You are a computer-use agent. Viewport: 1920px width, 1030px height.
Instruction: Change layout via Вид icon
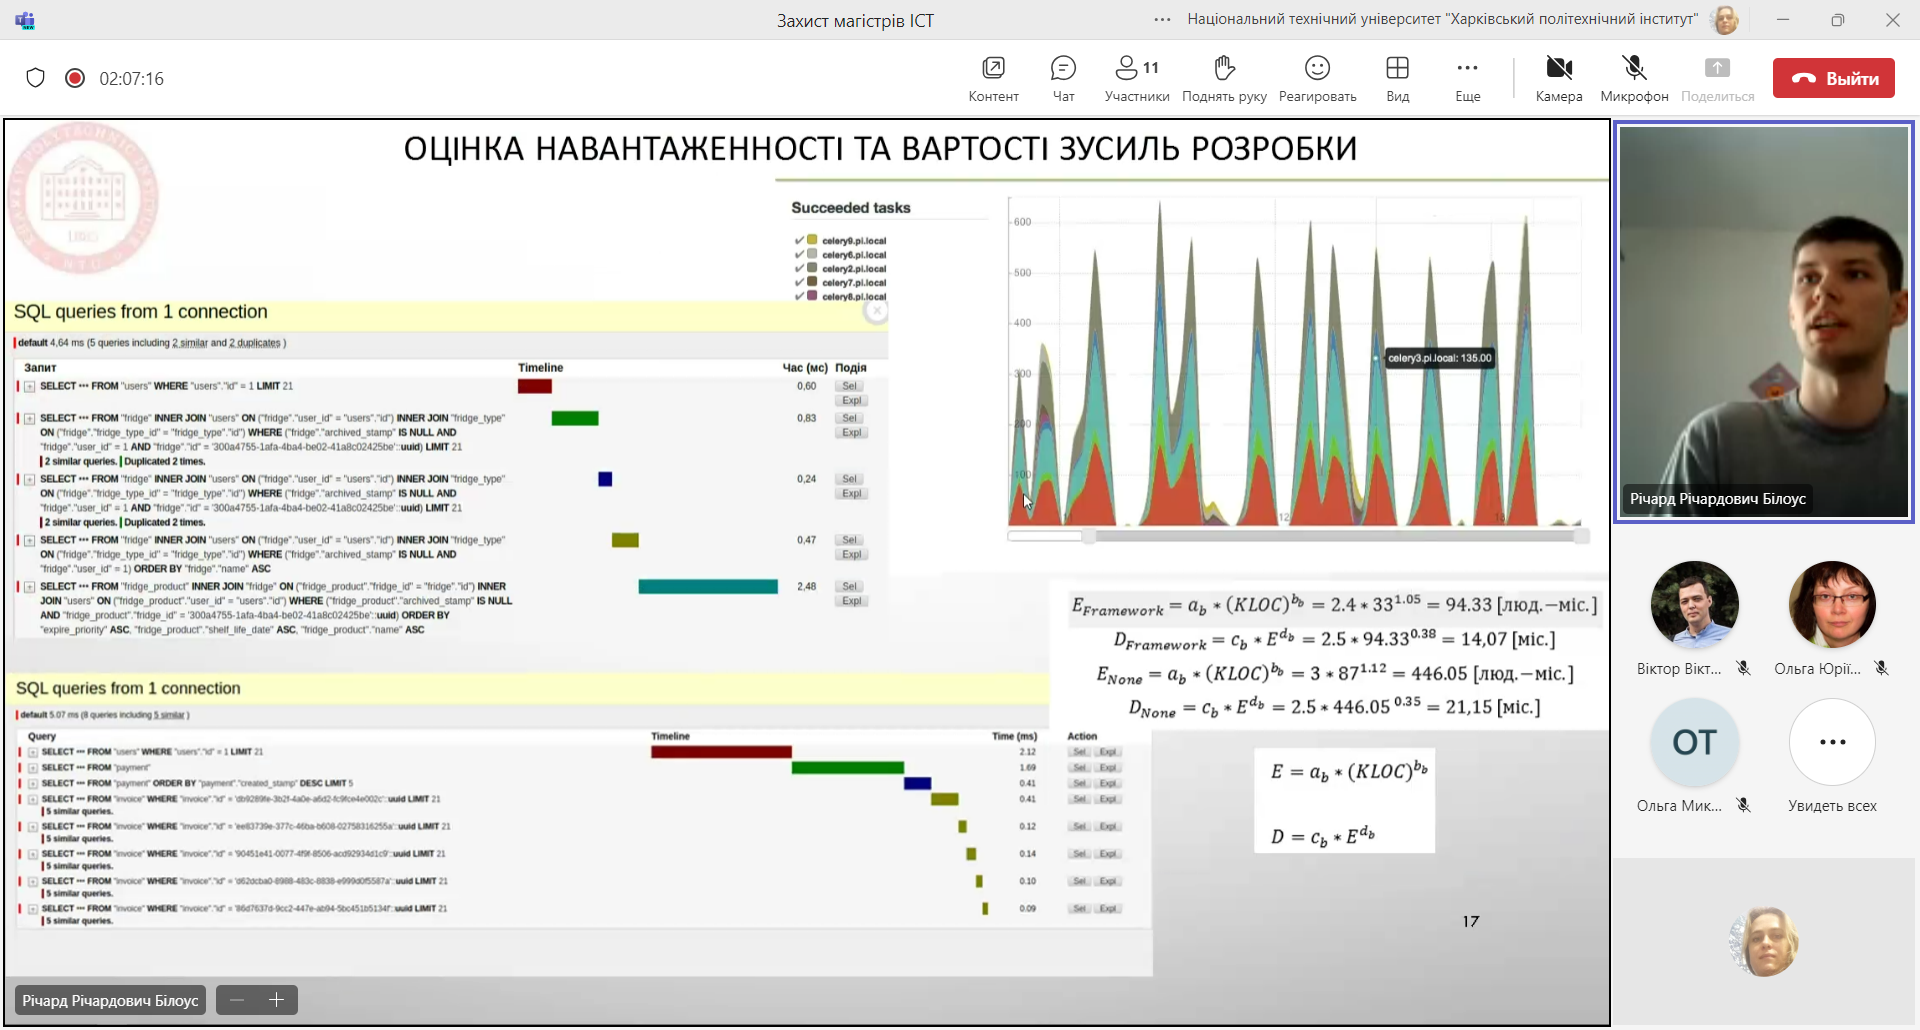pos(1397,78)
